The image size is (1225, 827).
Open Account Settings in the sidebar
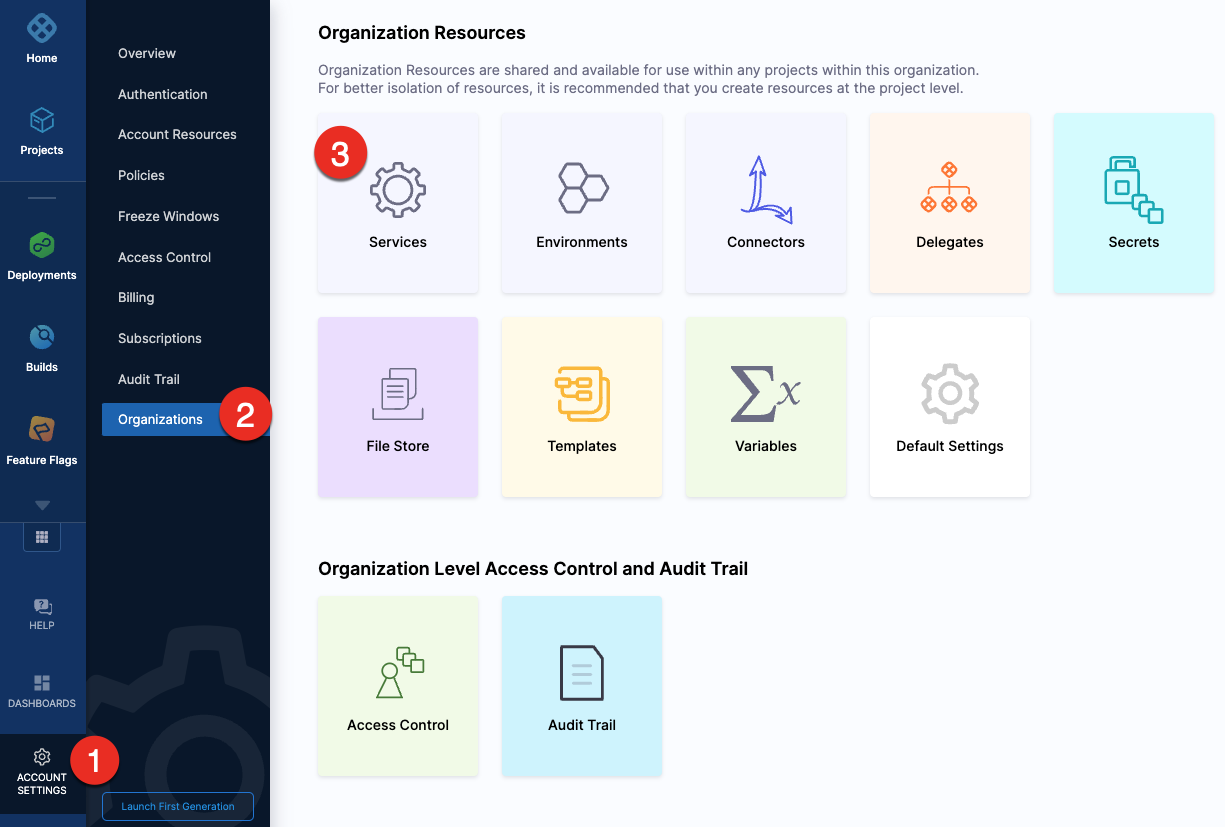(x=42, y=772)
